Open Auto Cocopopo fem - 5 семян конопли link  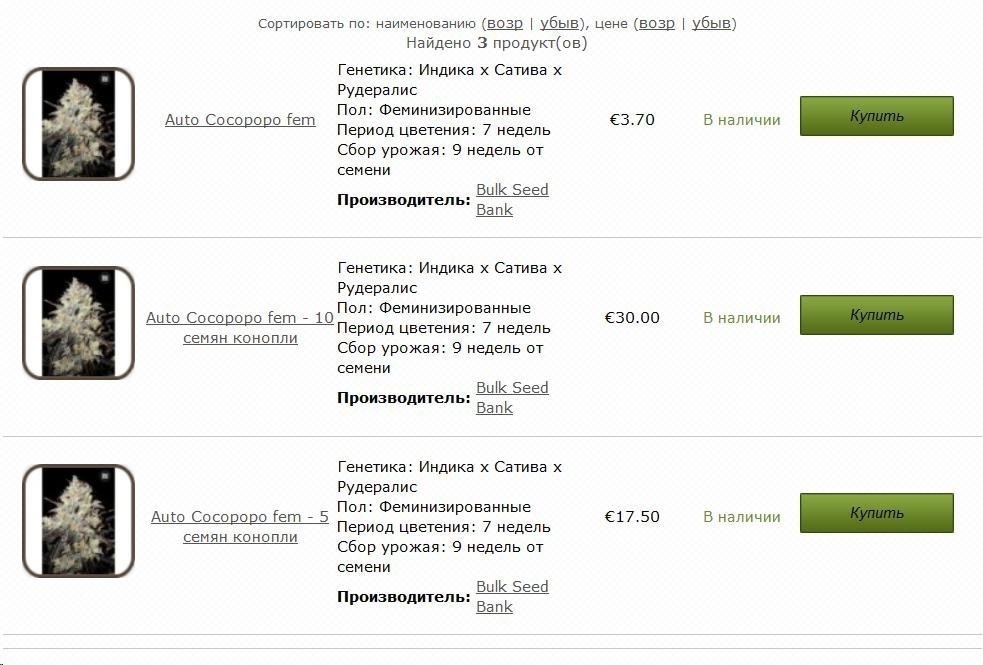[x=240, y=526]
